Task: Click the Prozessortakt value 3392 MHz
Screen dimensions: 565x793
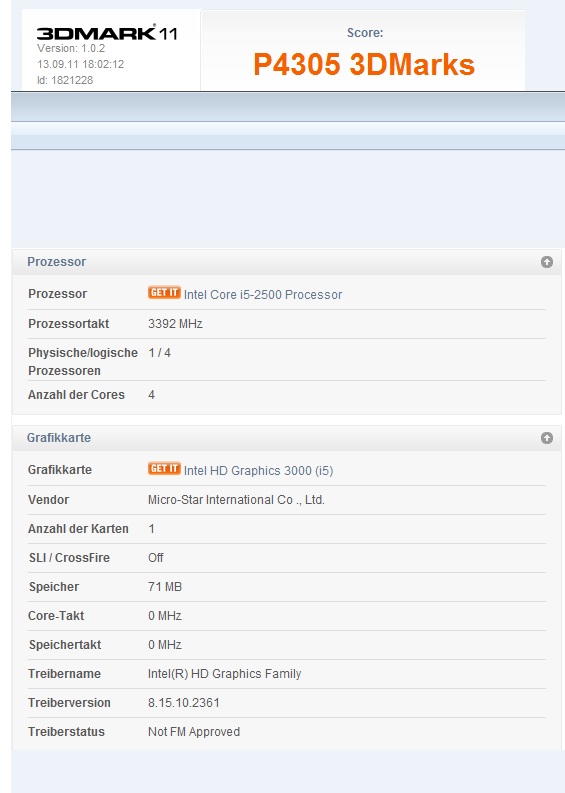Action: (175, 324)
